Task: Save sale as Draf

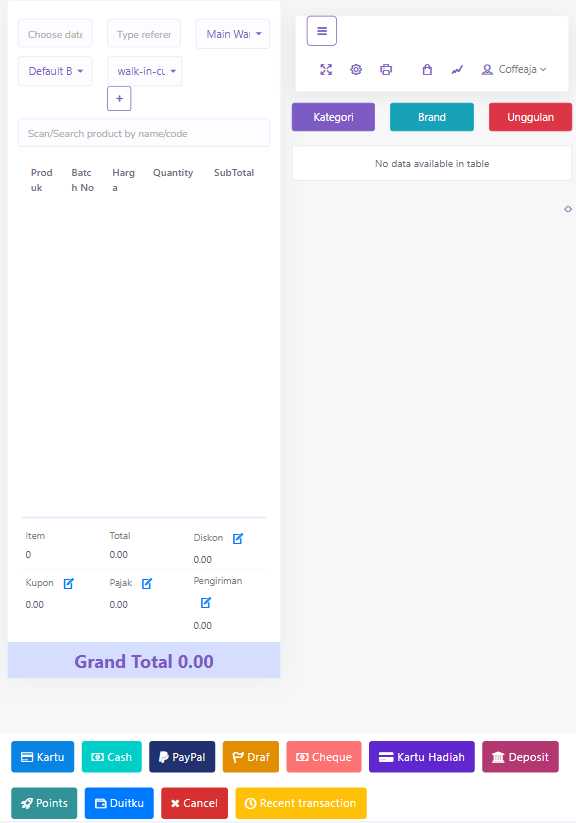Action: [251, 757]
